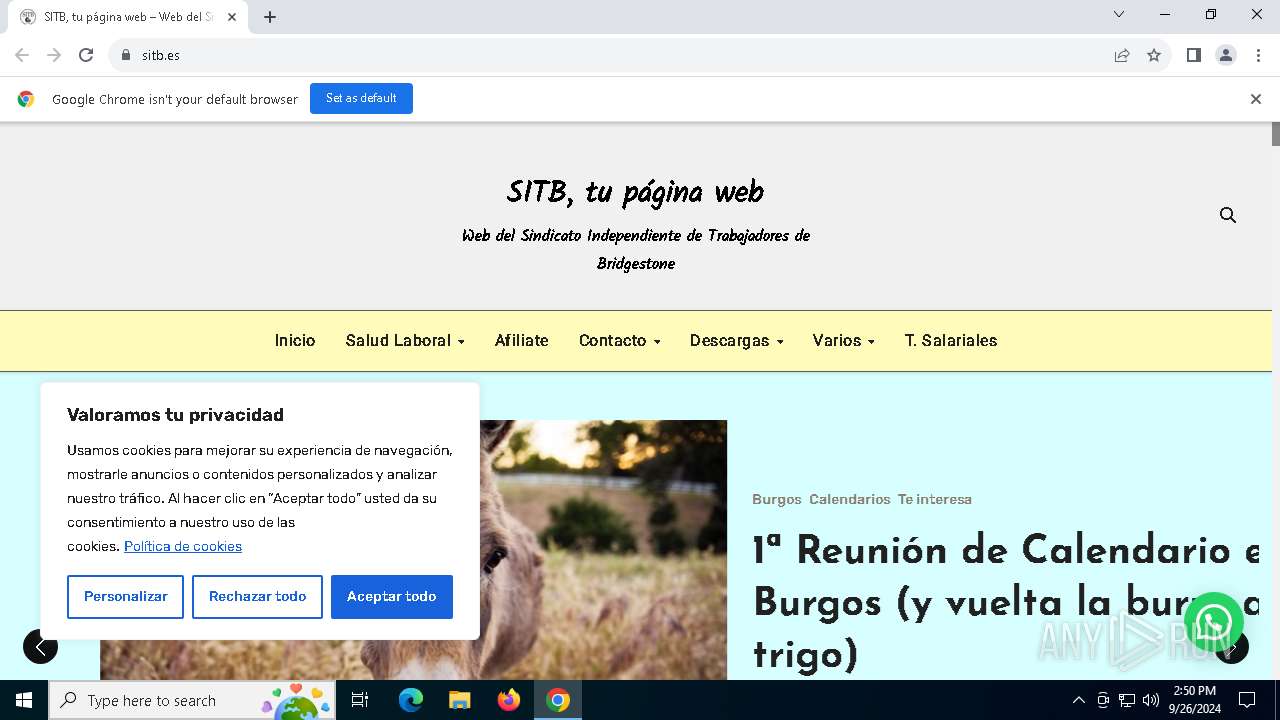The height and width of the screenshot is (720, 1280).
Task: Open the 1ª Reunión de Calendario article
Action: click(x=1005, y=602)
